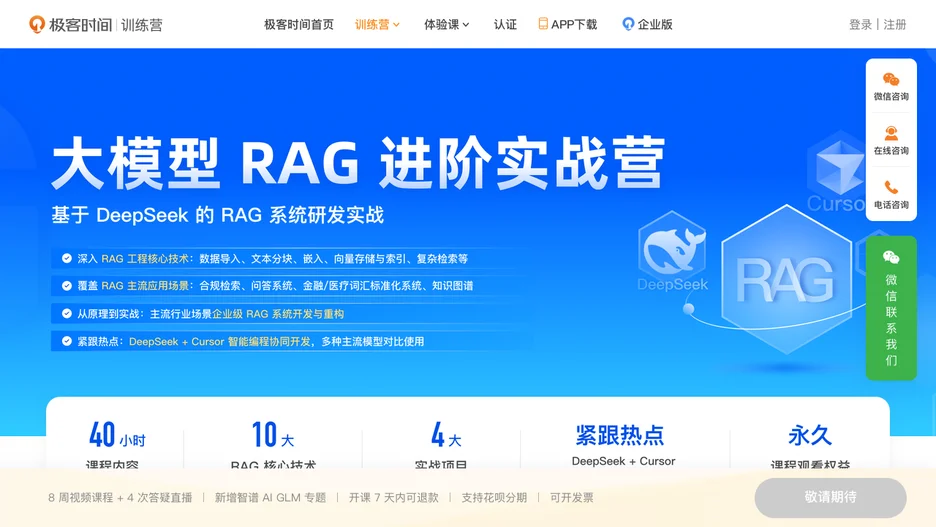This screenshot has height=527, width=936.
Task: Click the 10 大 statistic
Action: tap(273, 435)
